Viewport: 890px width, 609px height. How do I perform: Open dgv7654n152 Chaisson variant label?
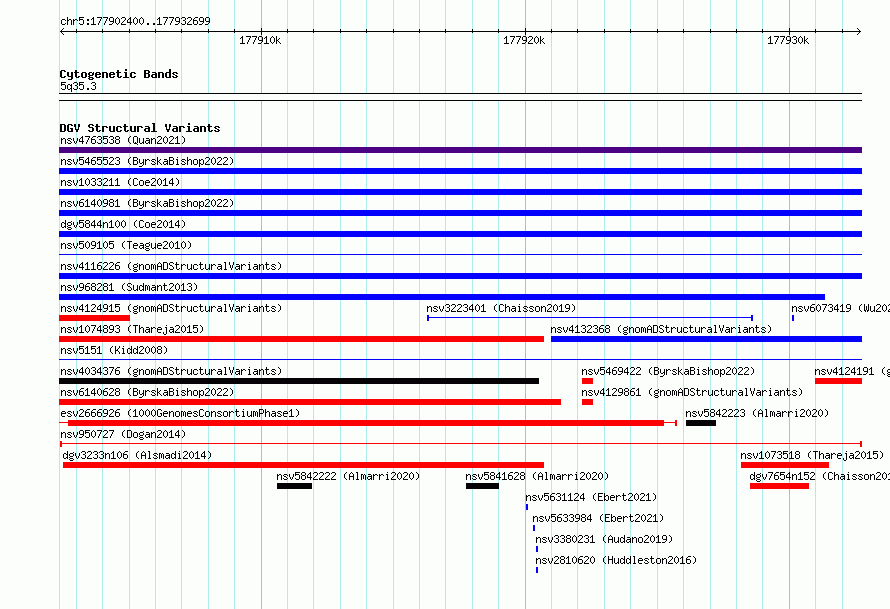pos(819,476)
